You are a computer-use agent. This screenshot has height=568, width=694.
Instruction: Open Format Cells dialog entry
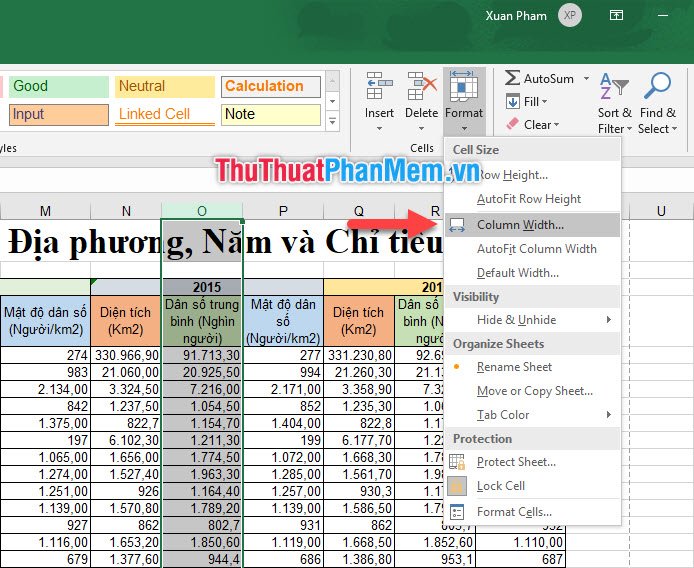coord(532,512)
